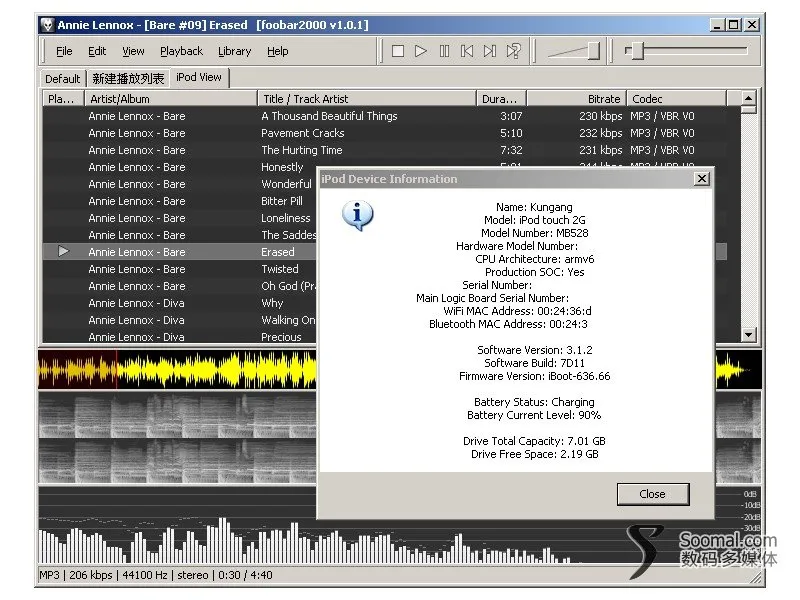
Task: Pause the track with Pause button
Action: click(444, 51)
